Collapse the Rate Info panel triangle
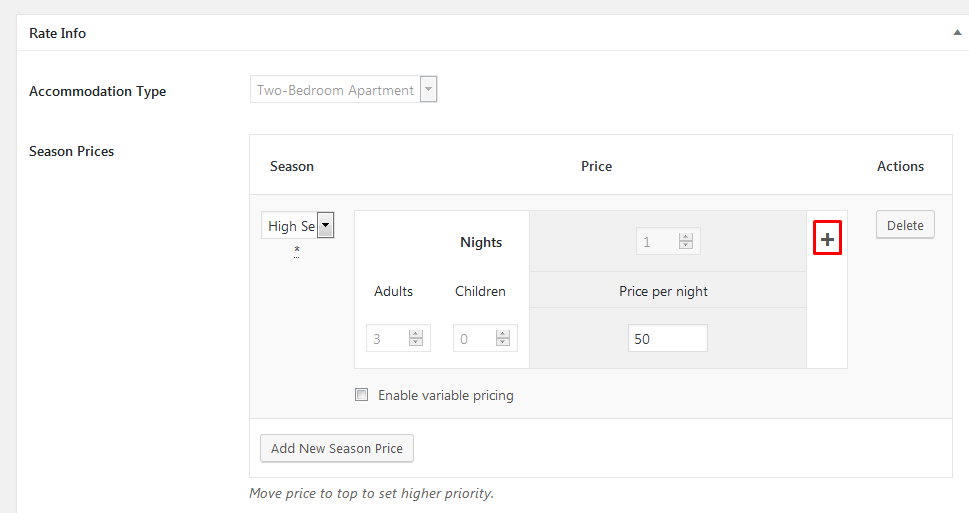Image resolution: width=969 pixels, height=513 pixels. pyautogui.click(x=957, y=33)
